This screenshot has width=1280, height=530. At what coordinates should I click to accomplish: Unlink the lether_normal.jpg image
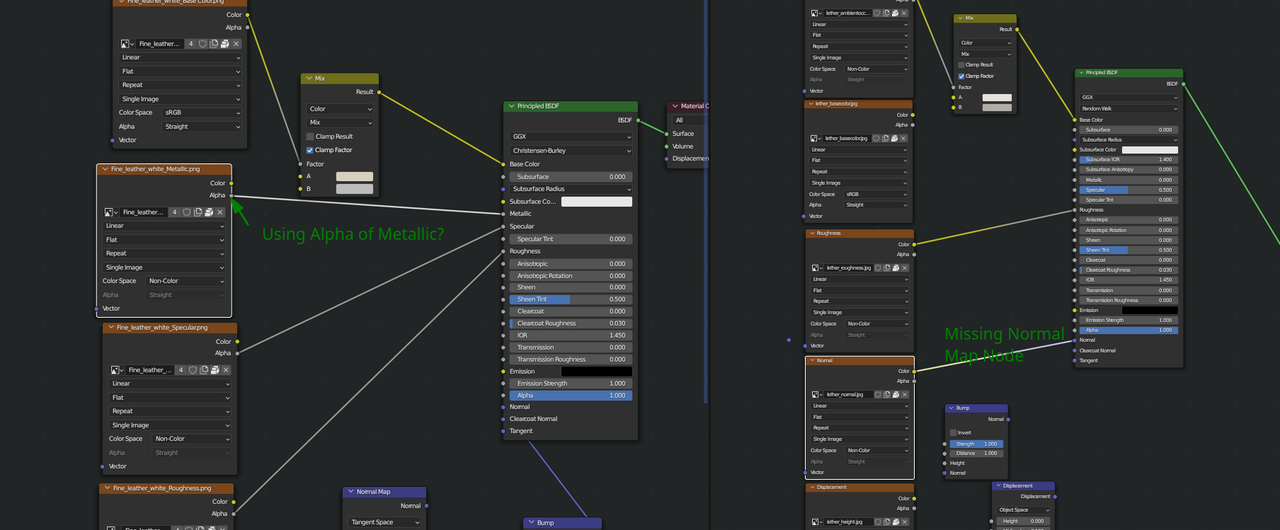pos(904,394)
